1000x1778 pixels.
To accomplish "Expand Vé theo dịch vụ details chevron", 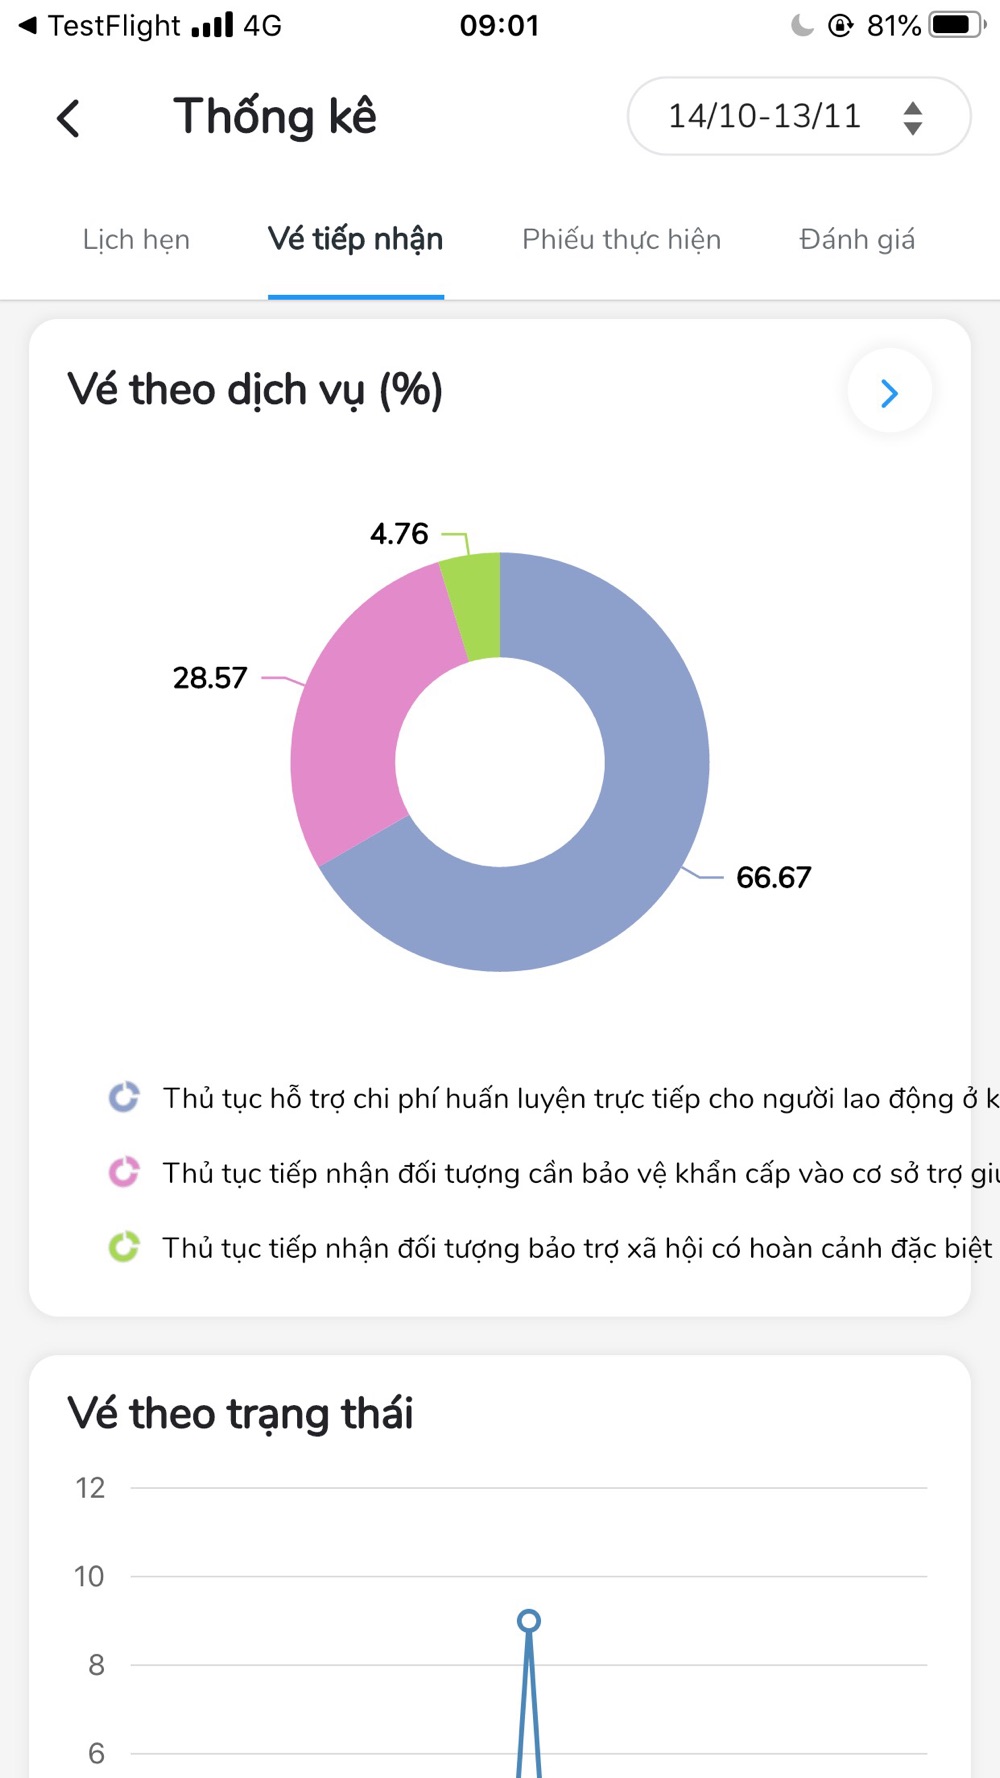I will coord(889,393).
